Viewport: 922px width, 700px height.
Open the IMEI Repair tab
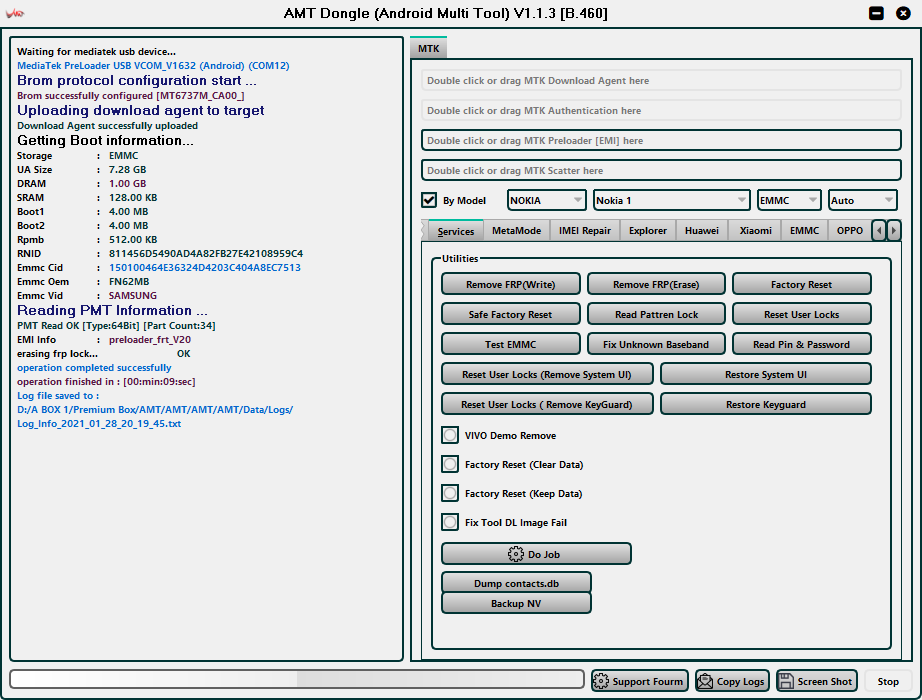click(x=584, y=231)
